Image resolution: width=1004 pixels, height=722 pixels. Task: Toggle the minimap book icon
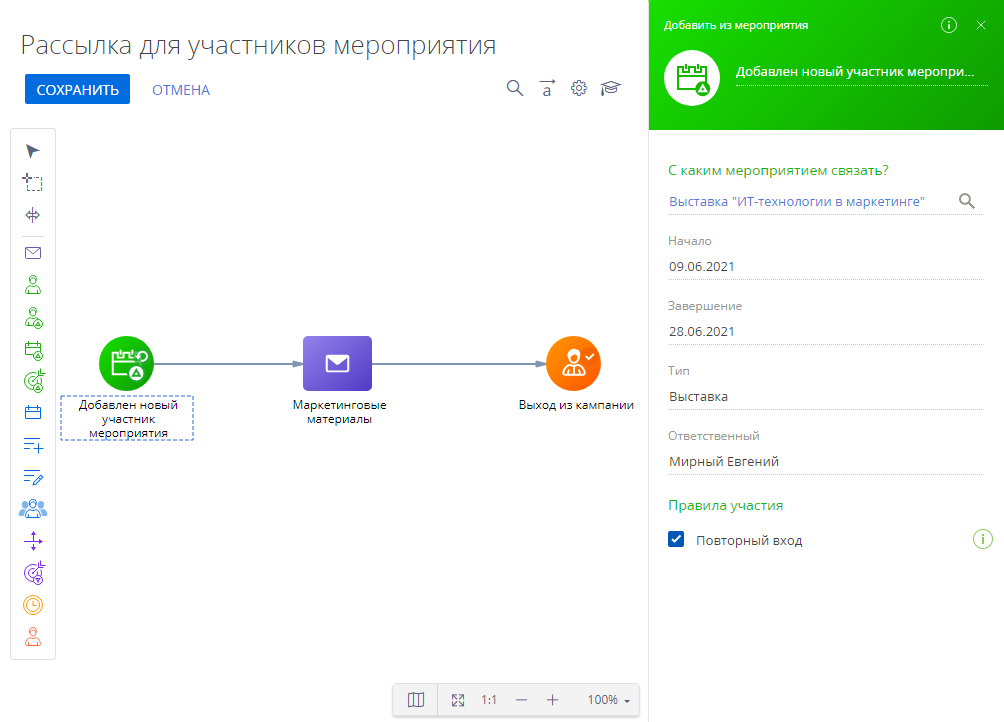(x=416, y=700)
